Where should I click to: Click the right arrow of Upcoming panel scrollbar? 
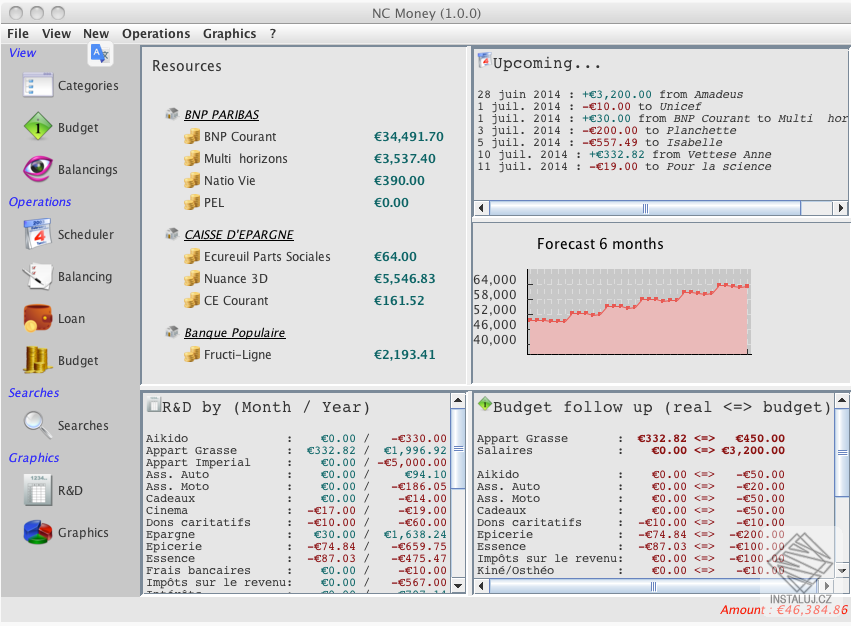pos(840,208)
